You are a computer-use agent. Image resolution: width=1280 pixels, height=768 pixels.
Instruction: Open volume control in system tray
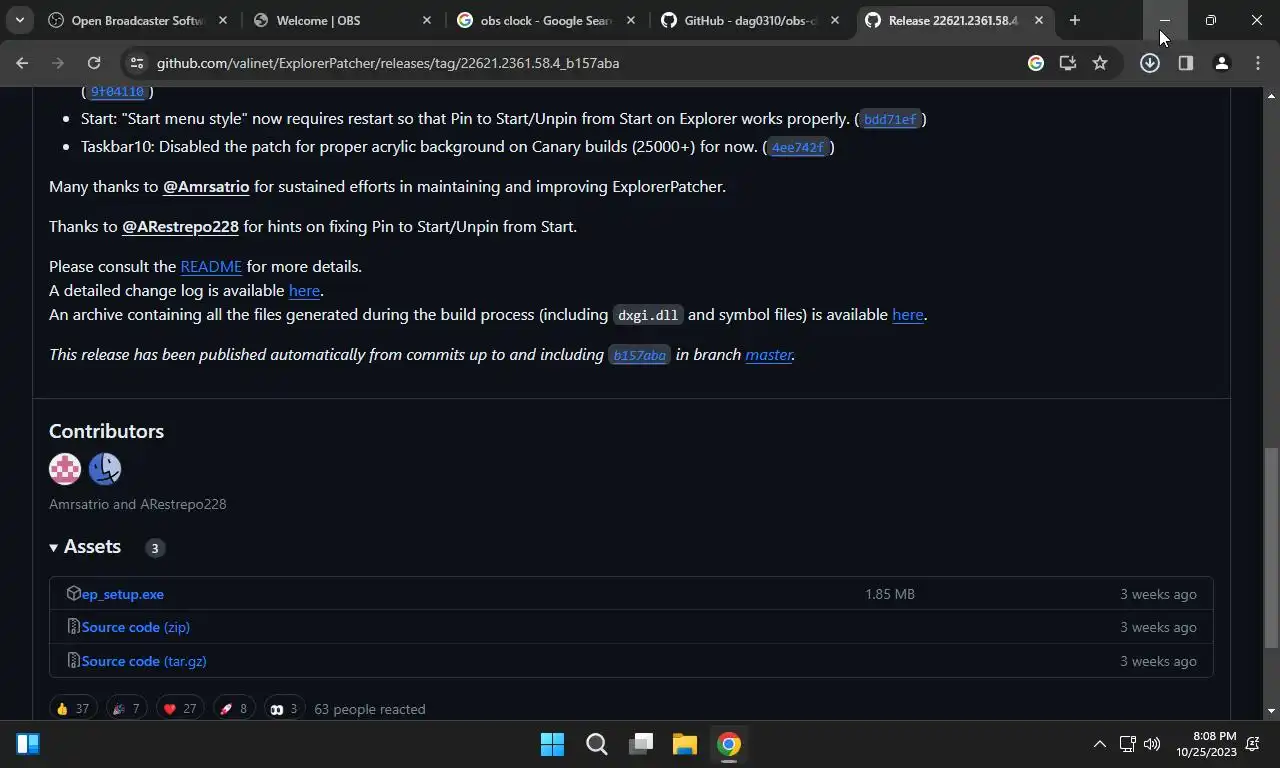(1152, 744)
